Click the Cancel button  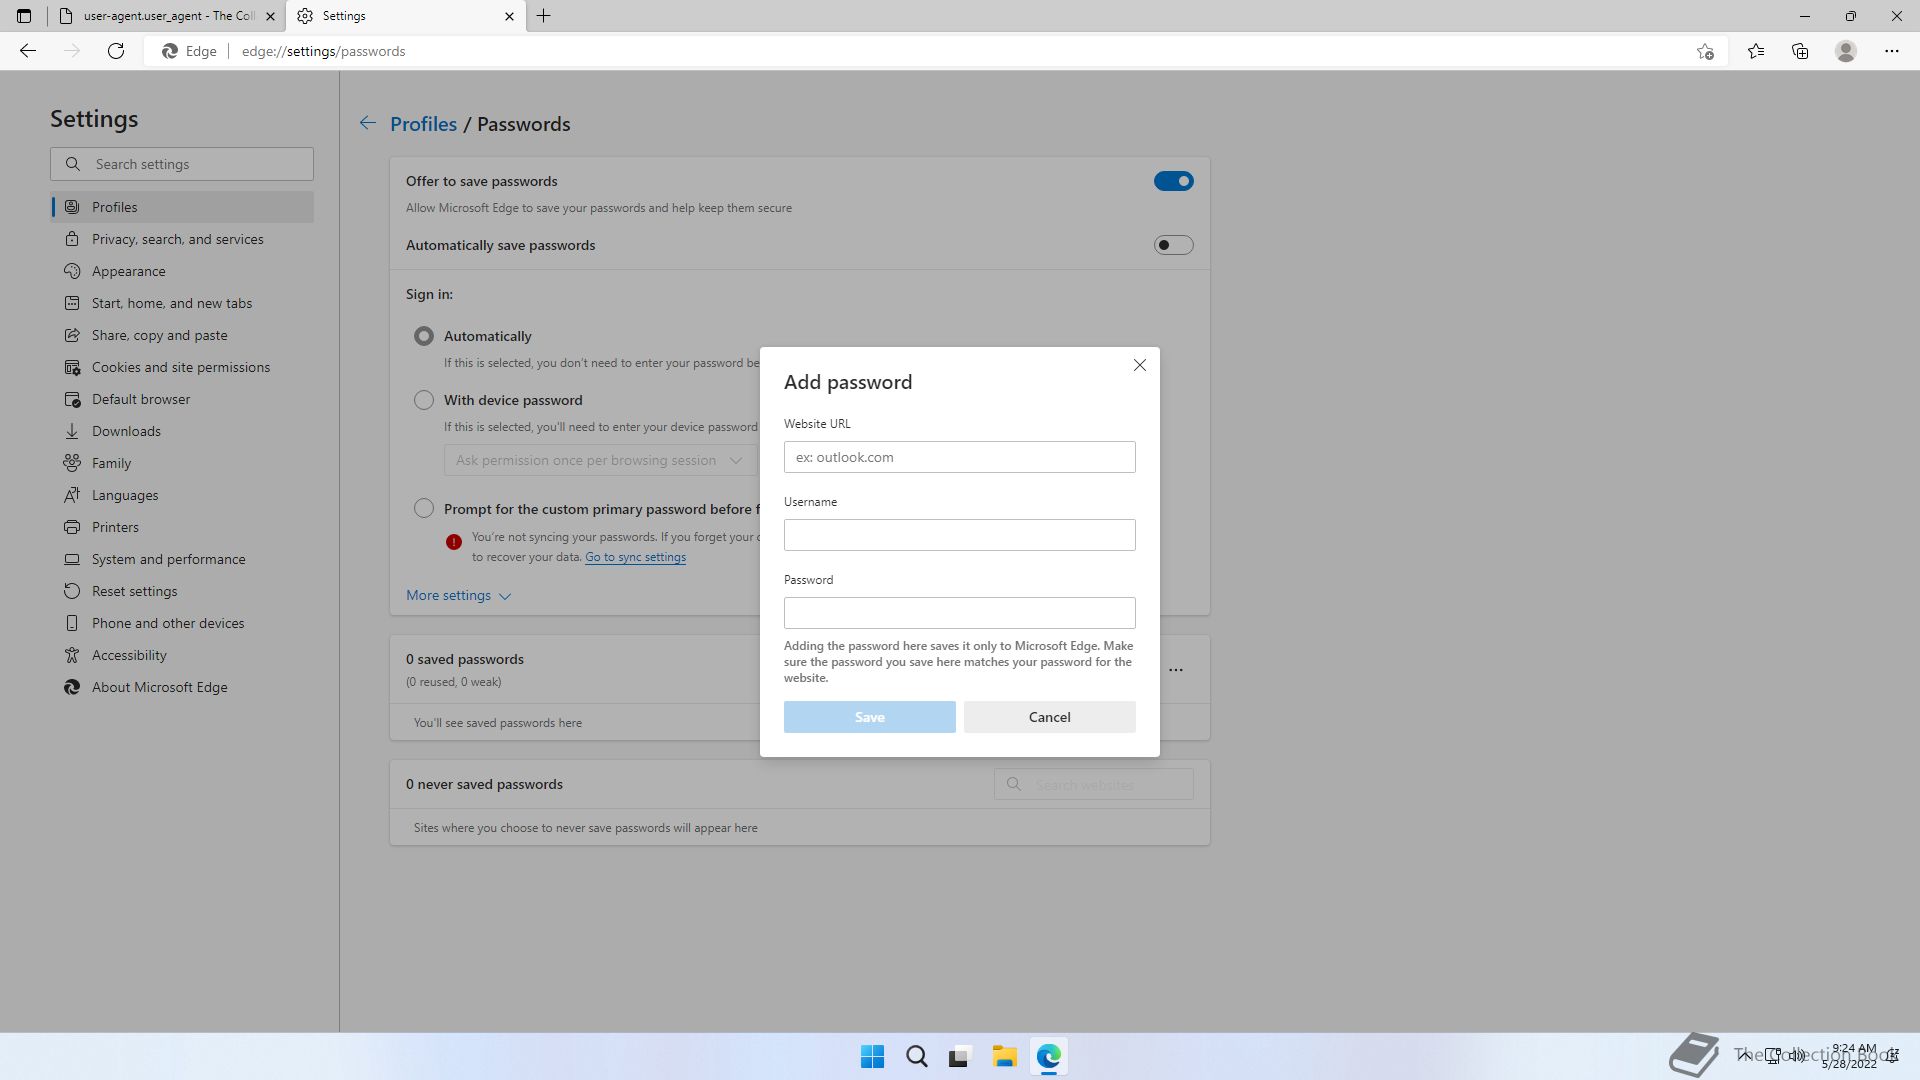click(1049, 717)
